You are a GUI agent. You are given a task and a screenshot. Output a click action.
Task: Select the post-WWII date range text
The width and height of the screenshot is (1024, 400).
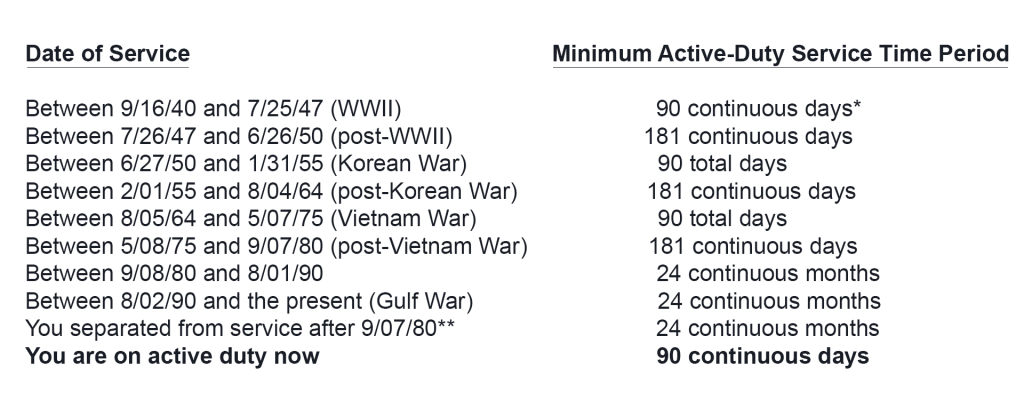239,136
